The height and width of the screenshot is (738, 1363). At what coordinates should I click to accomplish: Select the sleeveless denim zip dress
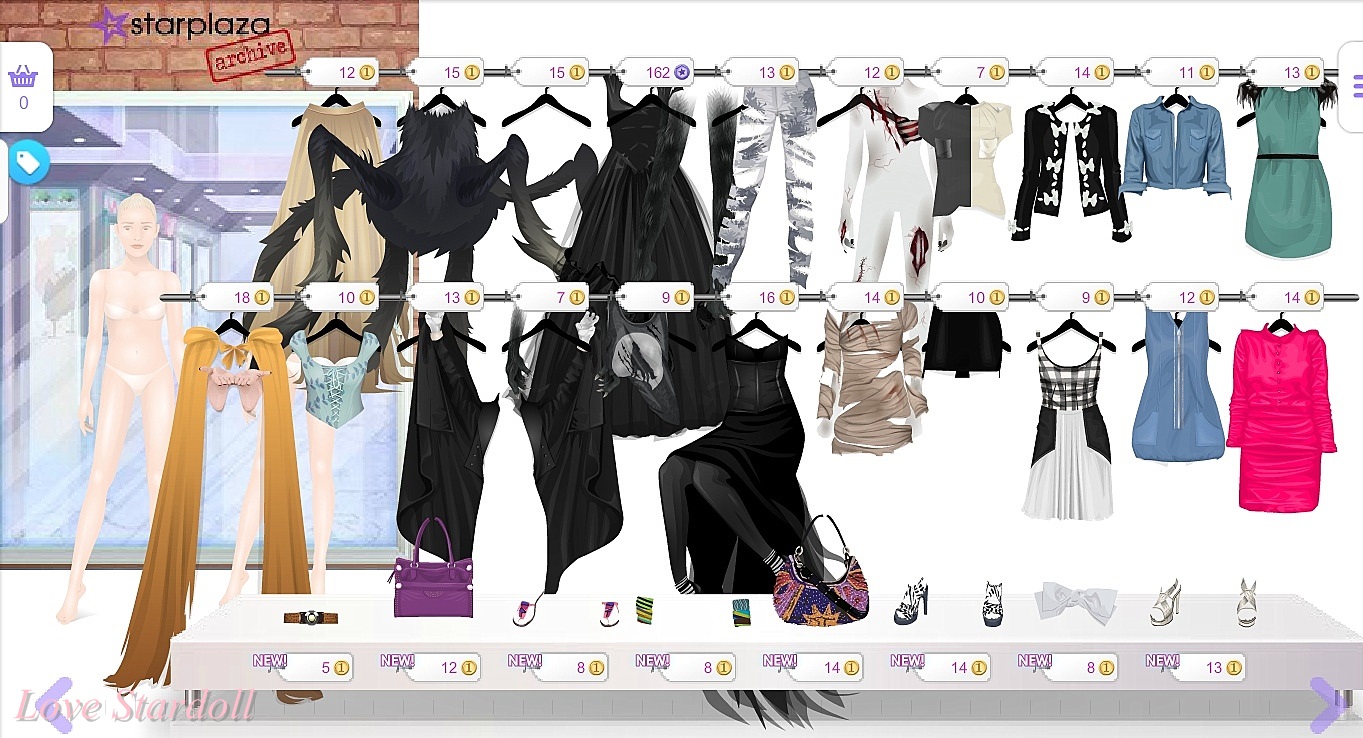click(x=1177, y=385)
